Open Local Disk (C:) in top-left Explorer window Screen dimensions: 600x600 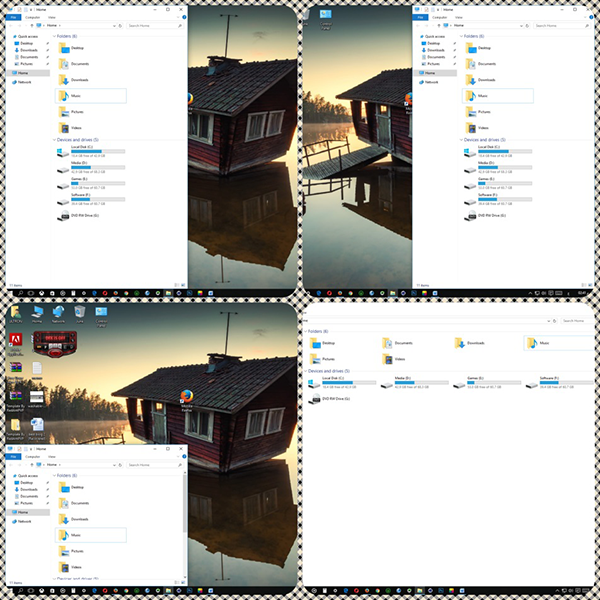(91, 152)
